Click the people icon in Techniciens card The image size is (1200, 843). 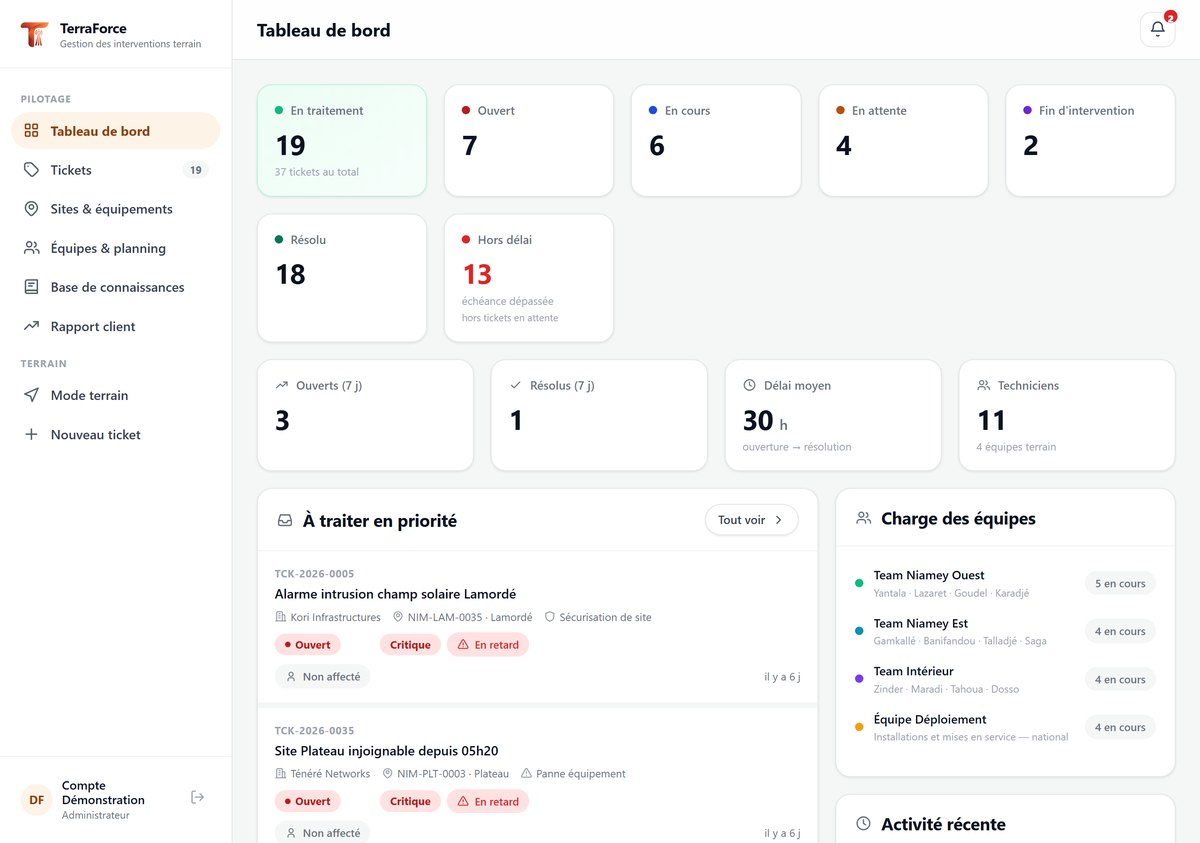[x=983, y=385]
